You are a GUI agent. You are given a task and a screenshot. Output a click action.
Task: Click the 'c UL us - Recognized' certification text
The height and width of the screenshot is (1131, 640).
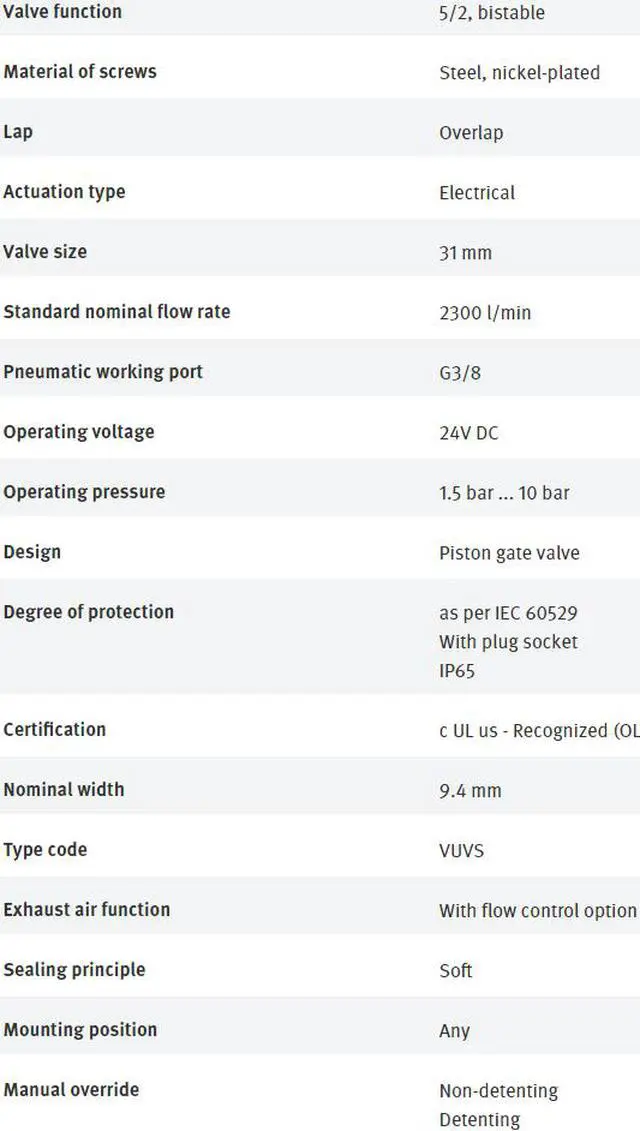coord(539,731)
